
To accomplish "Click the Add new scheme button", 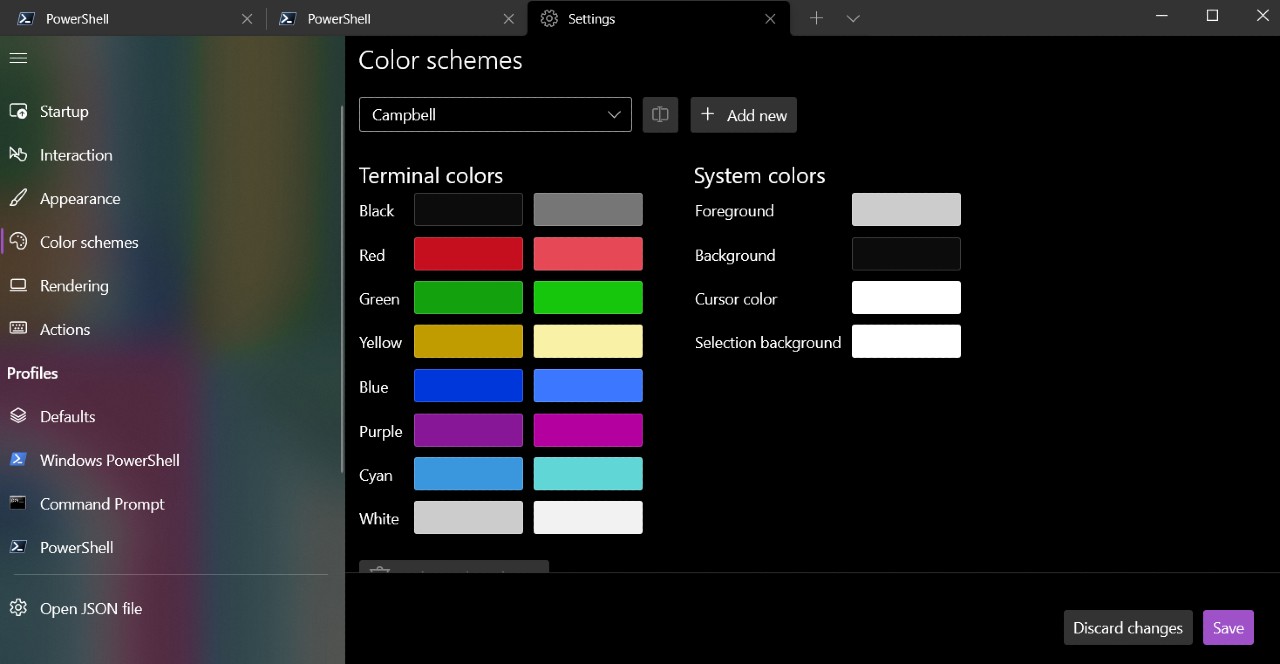I will [x=743, y=115].
